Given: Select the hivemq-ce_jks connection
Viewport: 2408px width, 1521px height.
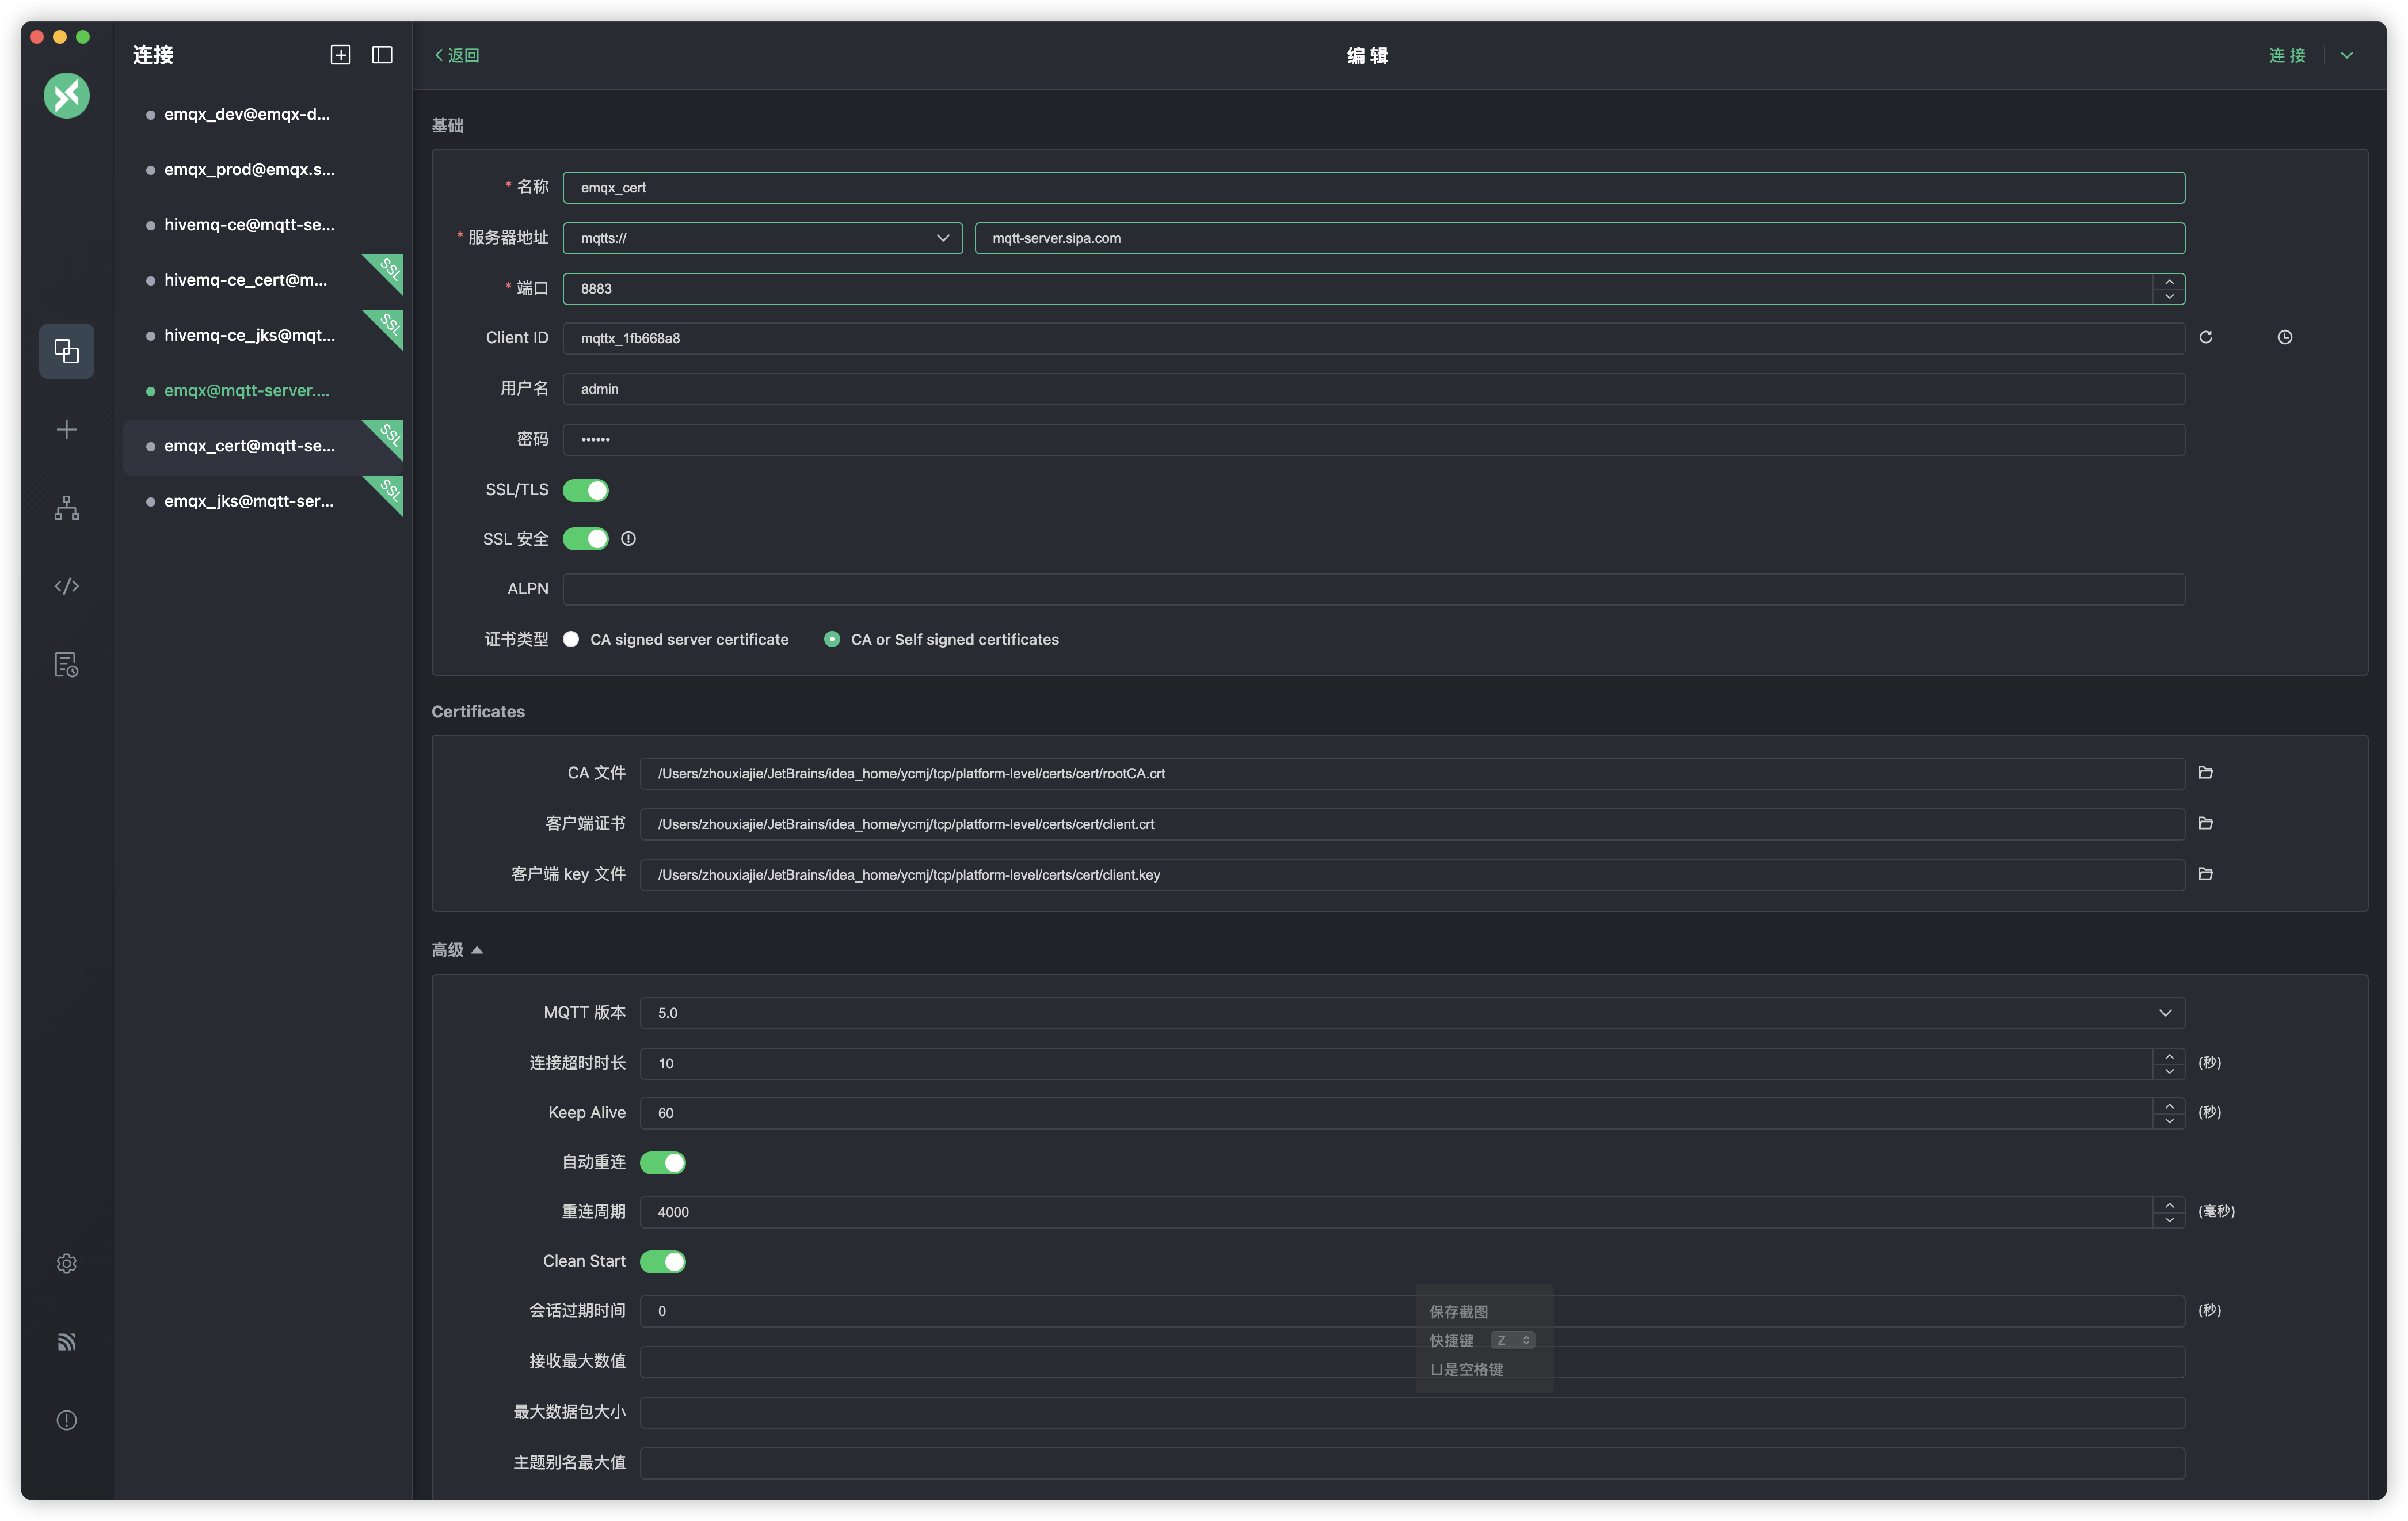Looking at the screenshot, I should [262, 335].
